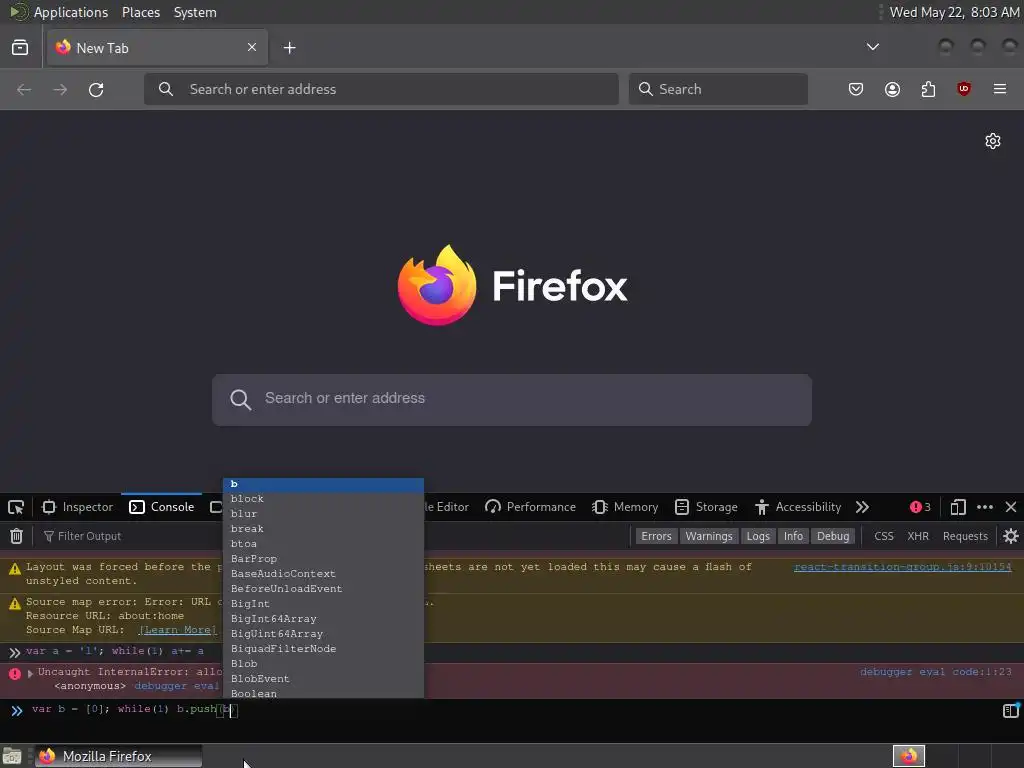Toggle the Requests filter
The image size is (1024, 768).
pos(965,536)
